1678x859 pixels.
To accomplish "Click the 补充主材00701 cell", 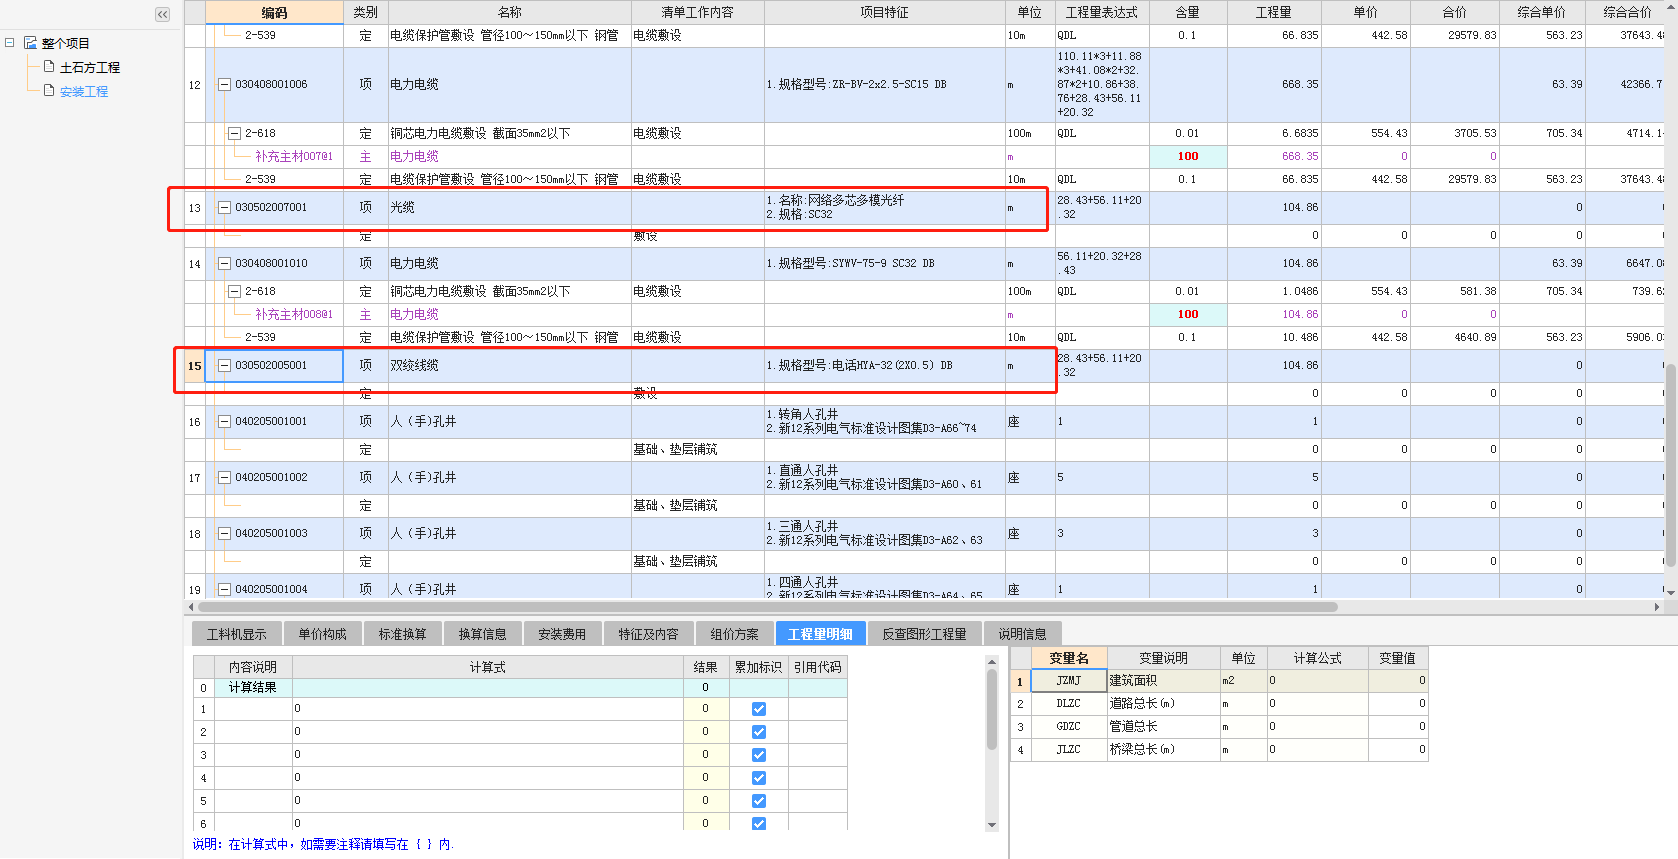I will 293,157.
